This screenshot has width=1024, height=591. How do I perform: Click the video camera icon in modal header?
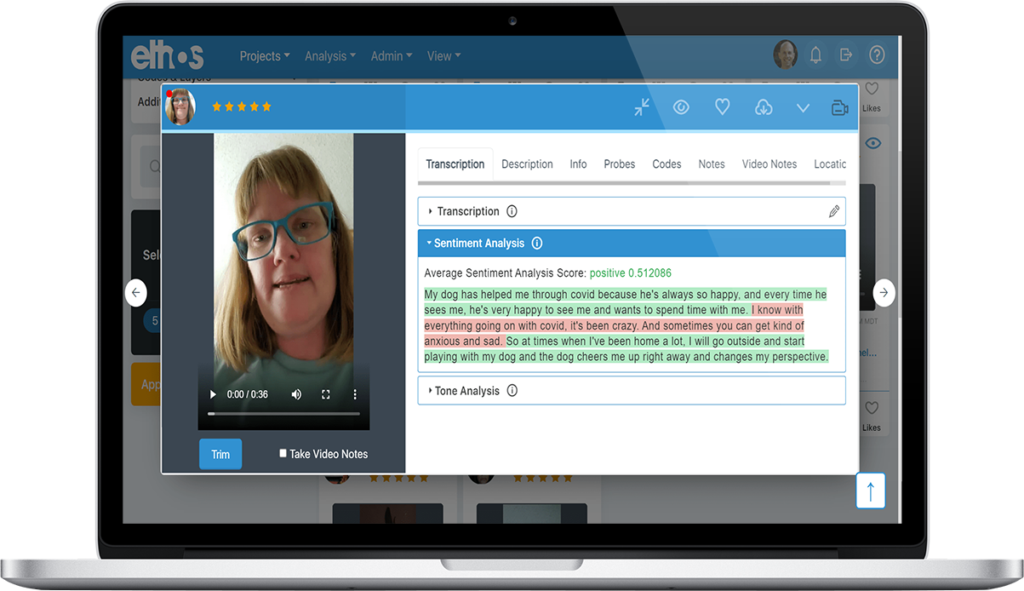pos(840,108)
